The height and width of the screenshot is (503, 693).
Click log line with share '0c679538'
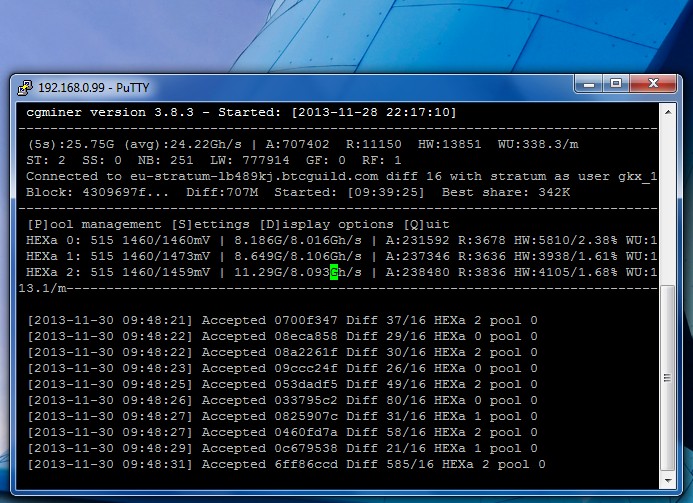pos(282,448)
